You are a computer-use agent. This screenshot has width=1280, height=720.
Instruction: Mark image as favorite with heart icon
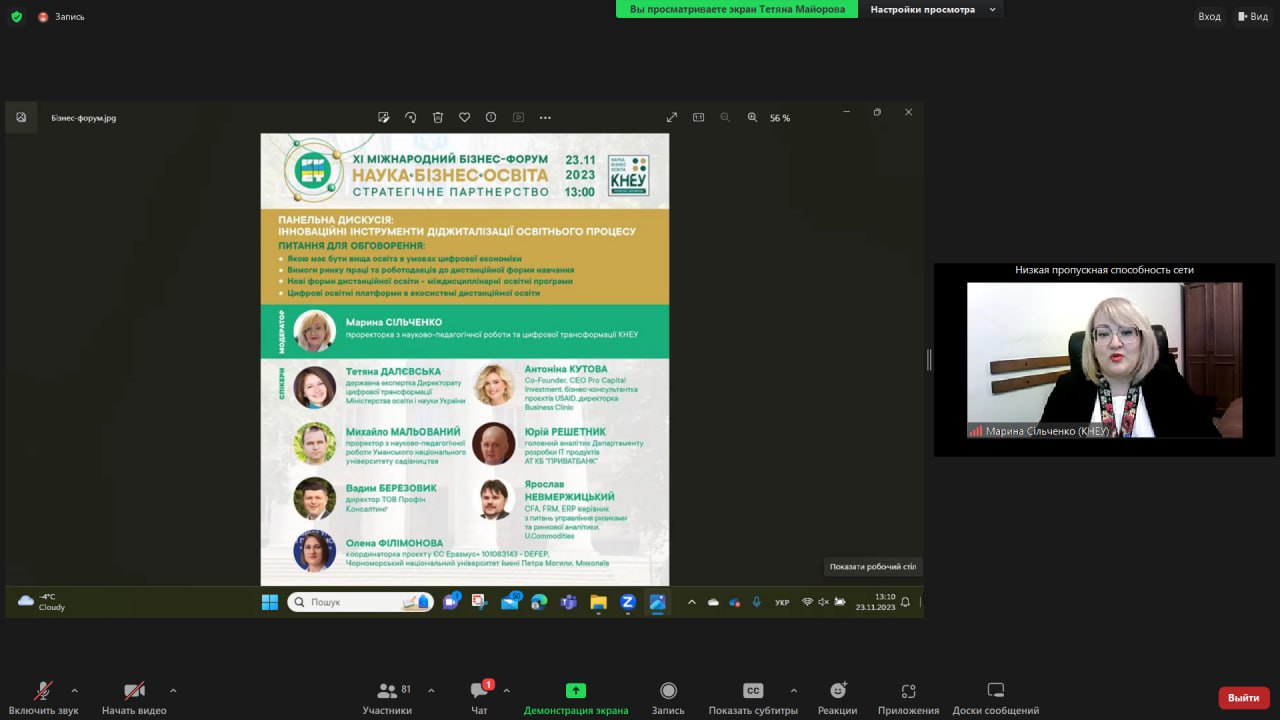(464, 117)
